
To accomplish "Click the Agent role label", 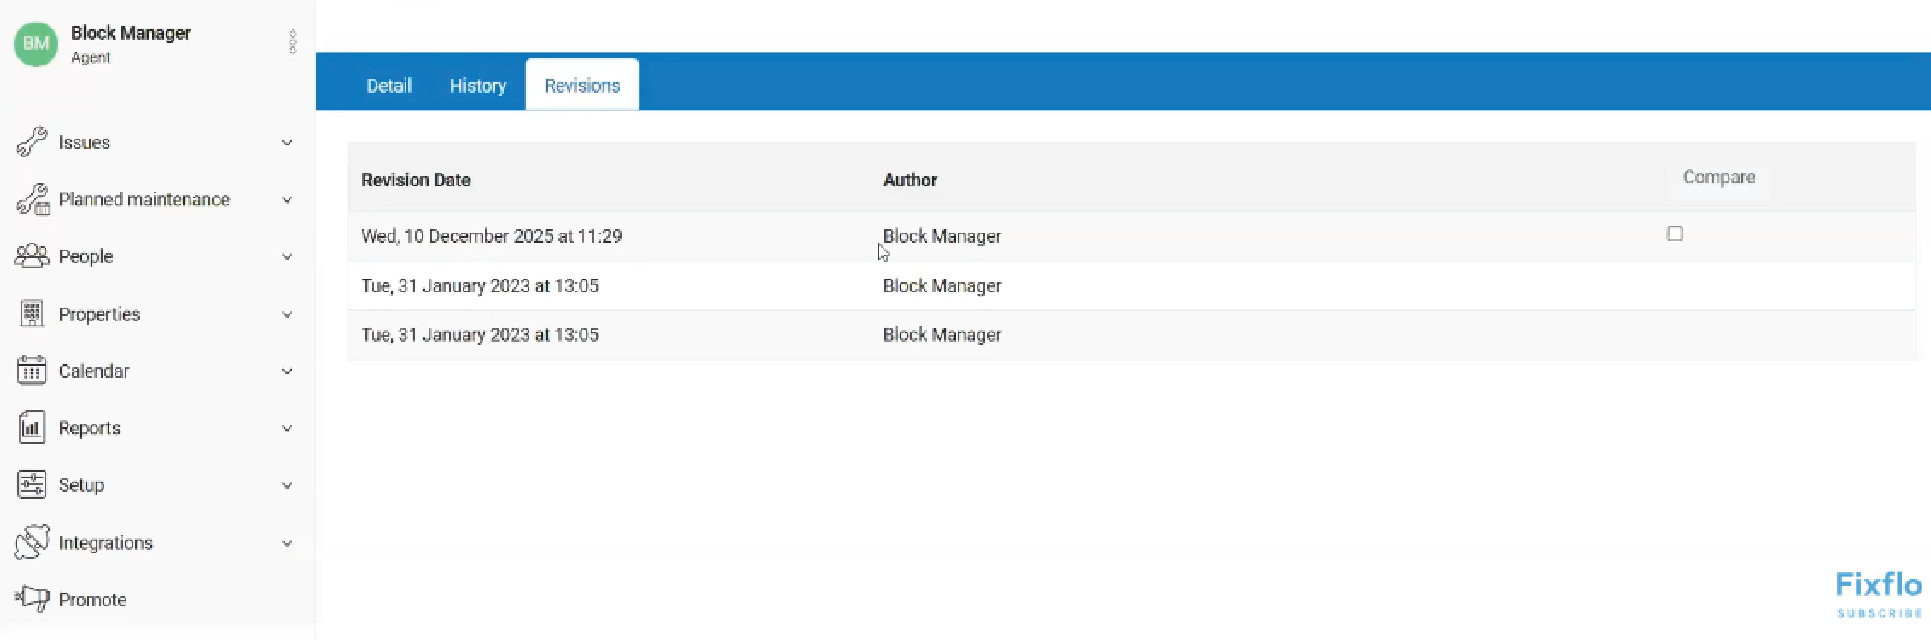I will click(91, 58).
